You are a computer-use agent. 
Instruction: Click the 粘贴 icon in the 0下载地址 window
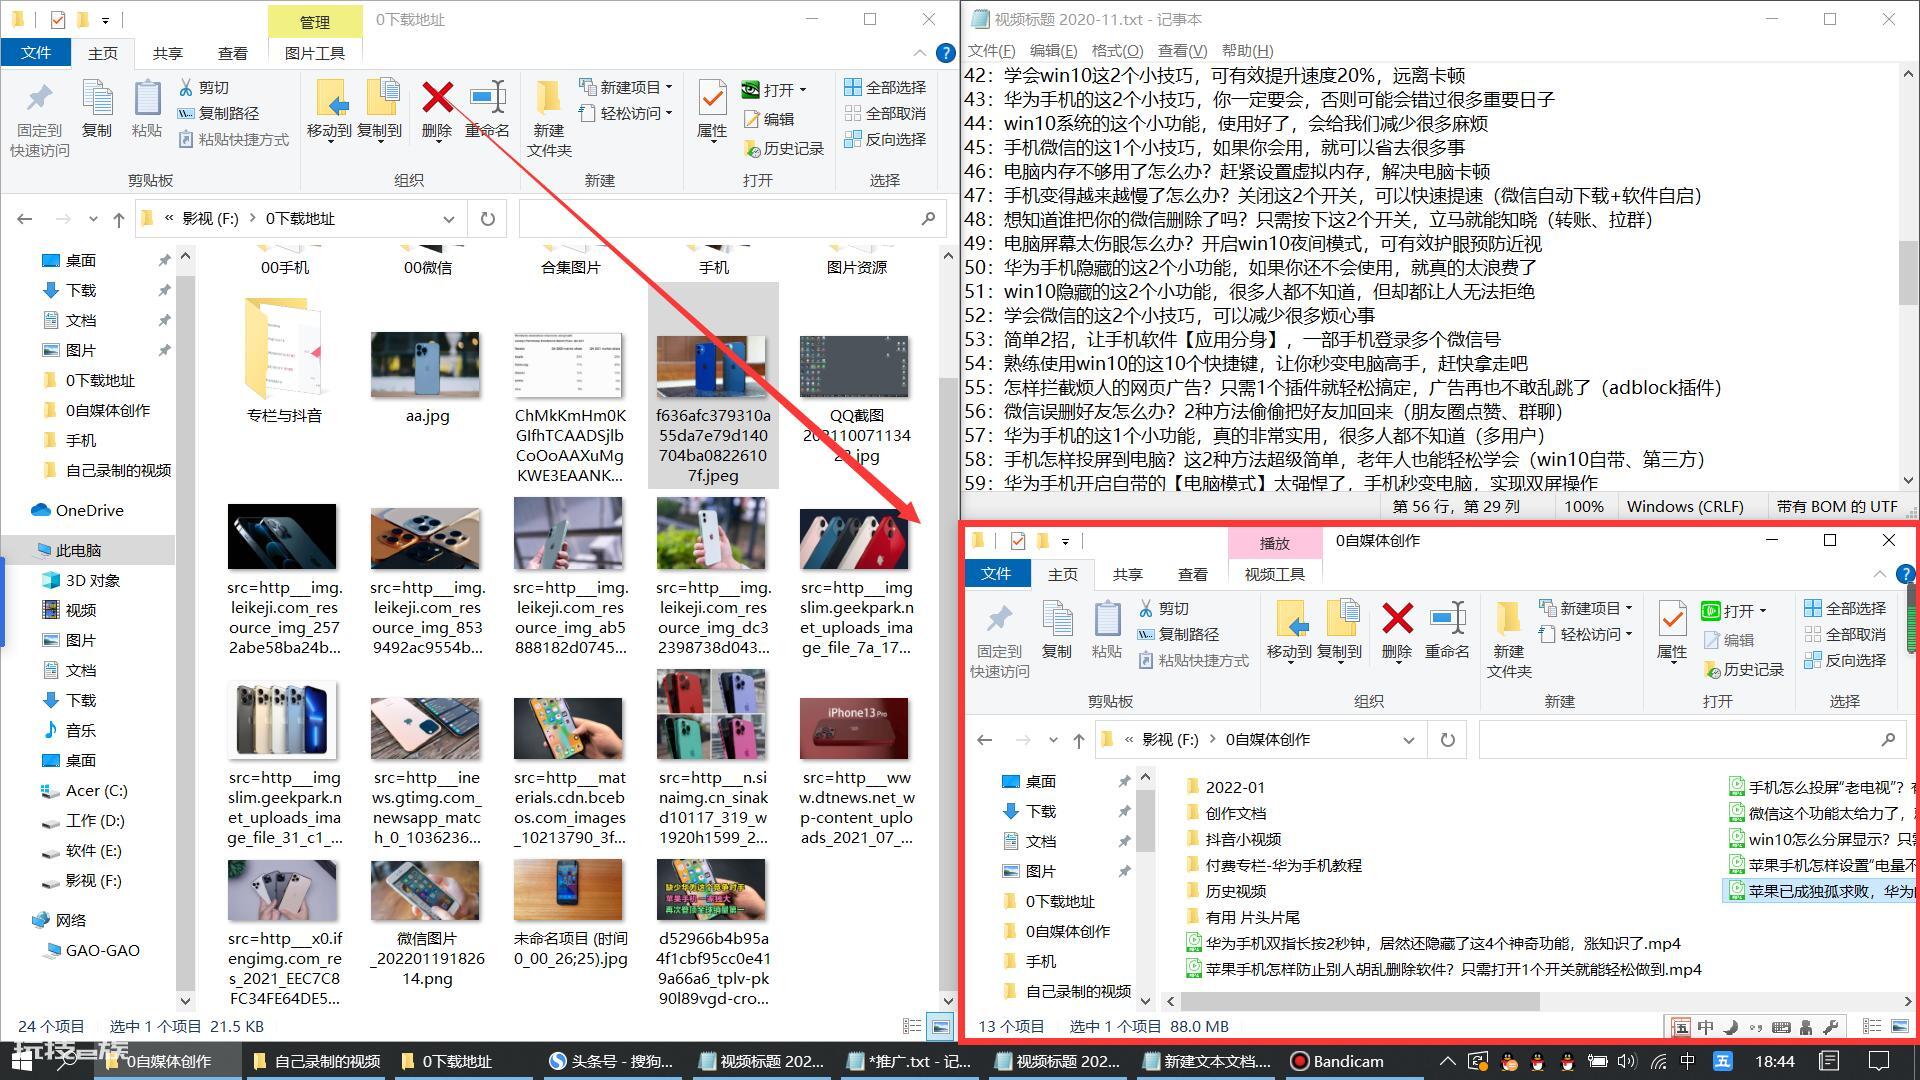click(147, 97)
